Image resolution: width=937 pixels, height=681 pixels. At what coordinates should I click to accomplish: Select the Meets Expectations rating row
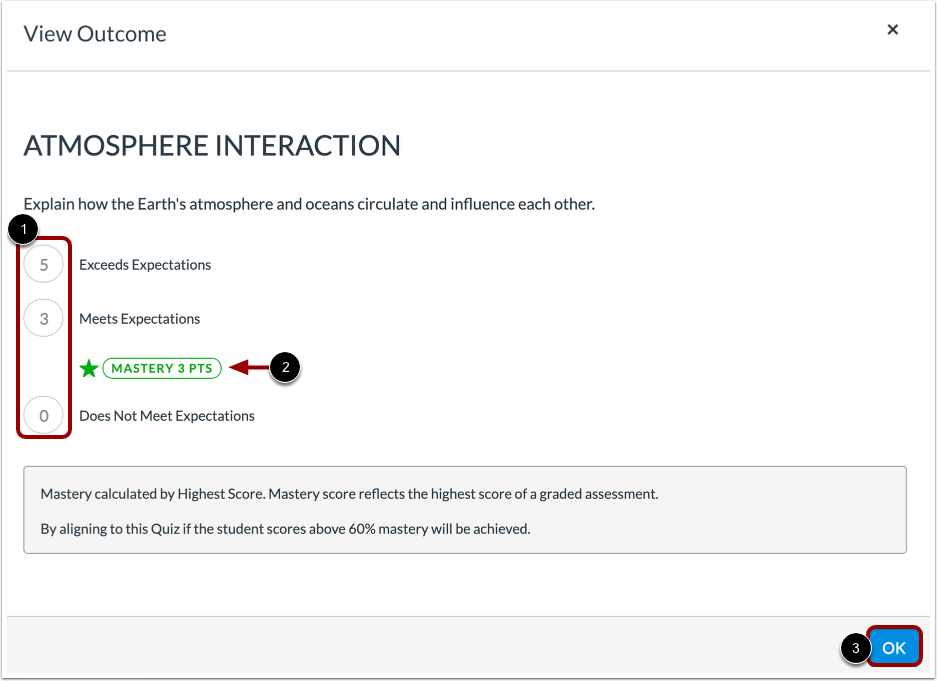(x=139, y=318)
